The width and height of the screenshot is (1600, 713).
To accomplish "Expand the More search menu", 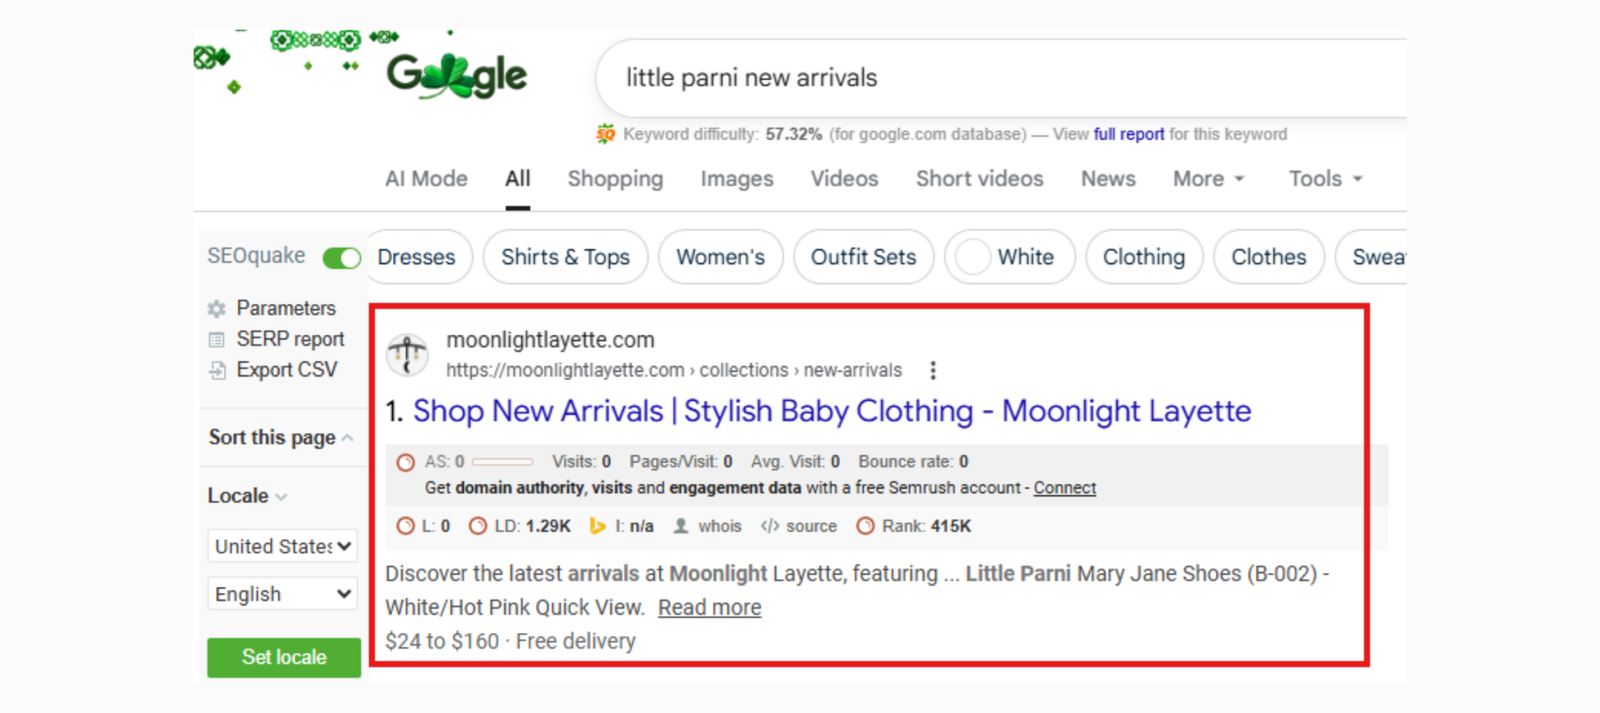I will click(1208, 179).
